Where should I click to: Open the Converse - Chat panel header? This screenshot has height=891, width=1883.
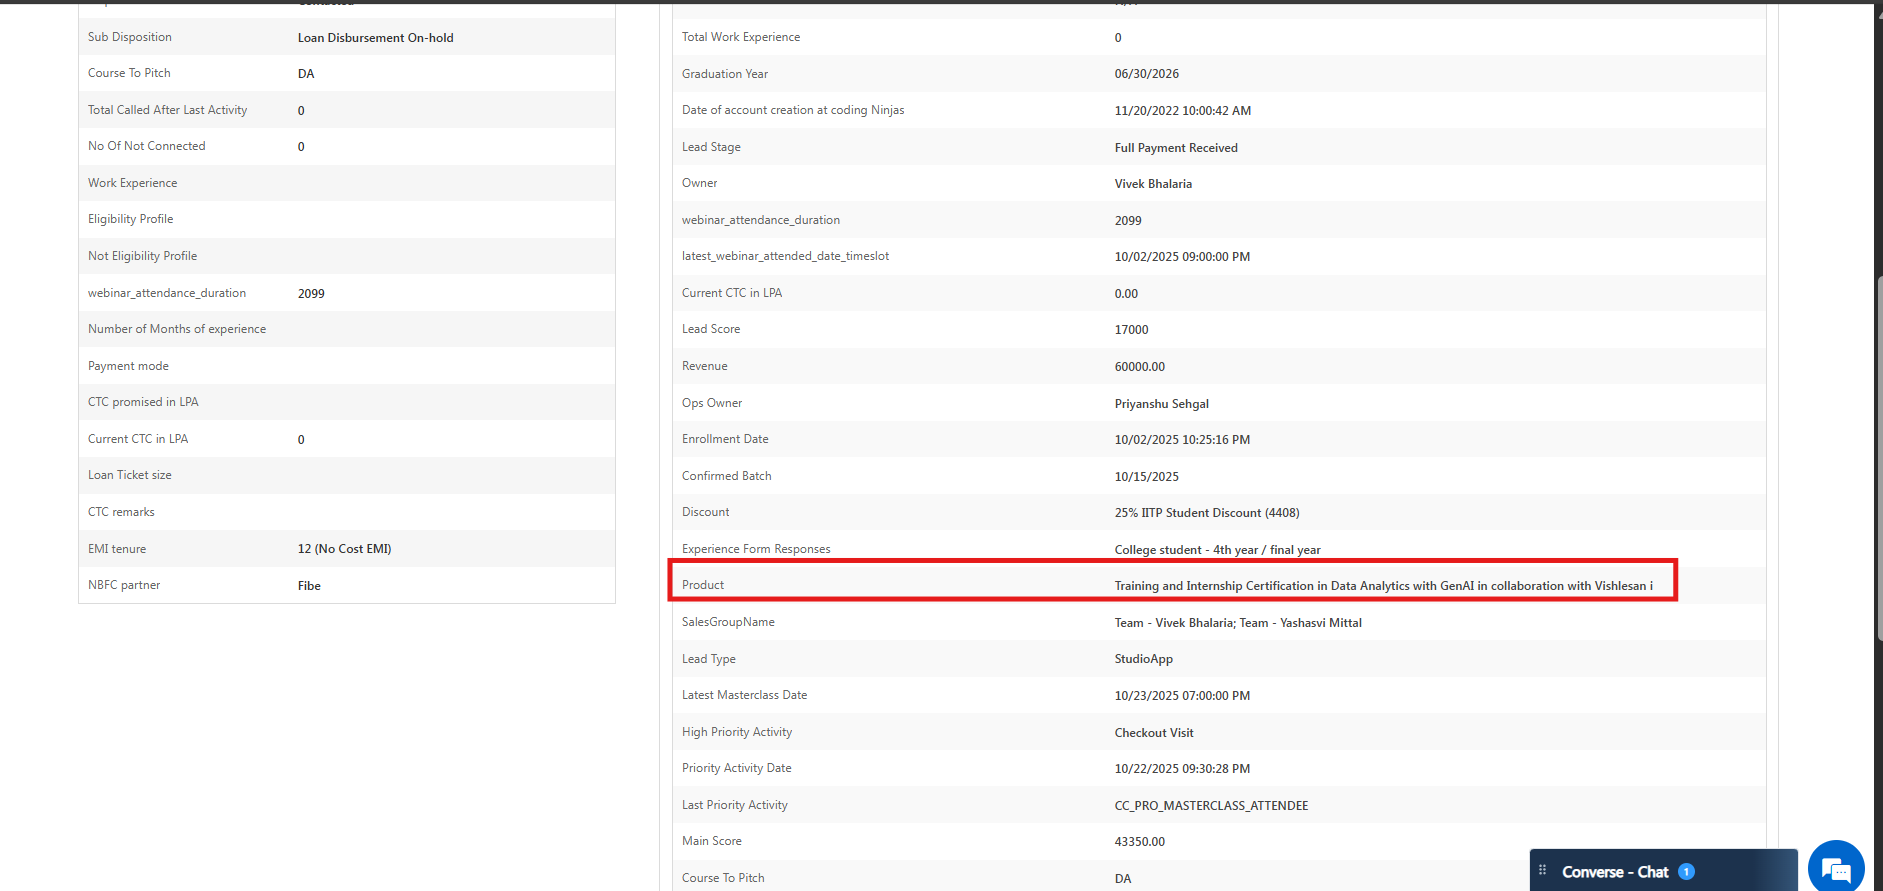coord(1615,872)
